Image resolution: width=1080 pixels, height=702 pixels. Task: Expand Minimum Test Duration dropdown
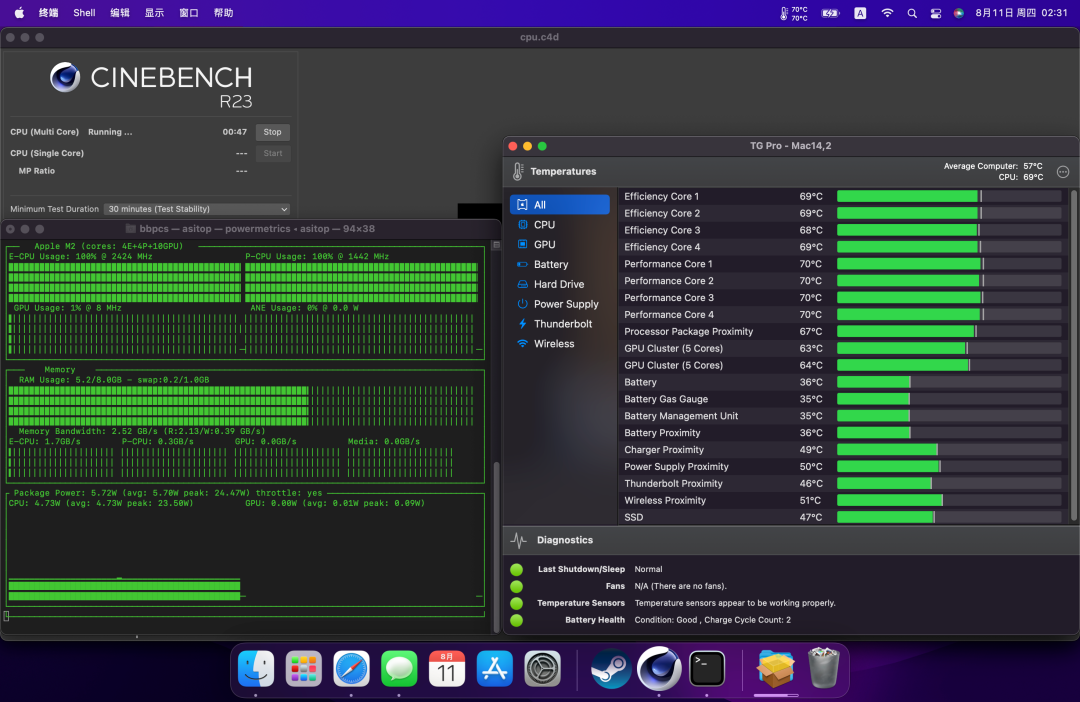[x=196, y=209]
